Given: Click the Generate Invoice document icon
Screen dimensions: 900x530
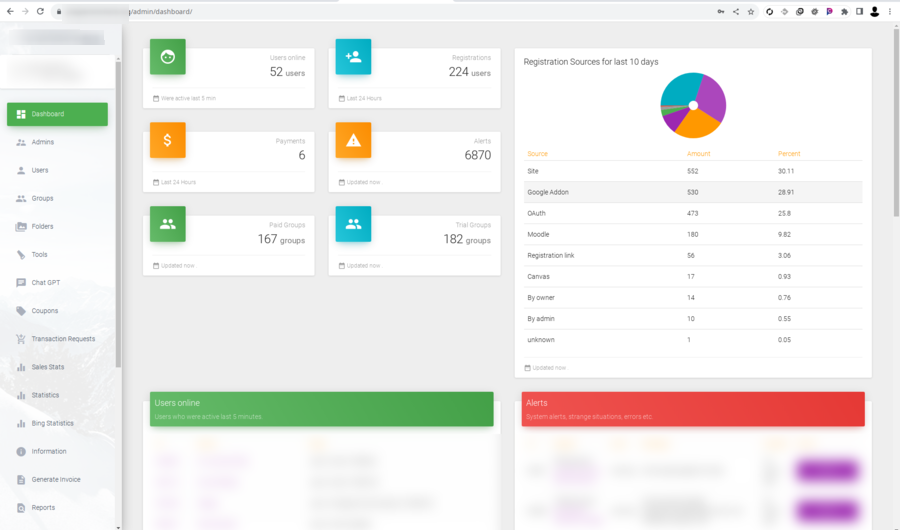Looking at the screenshot, I should pyautogui.click(x=21, y=479).
